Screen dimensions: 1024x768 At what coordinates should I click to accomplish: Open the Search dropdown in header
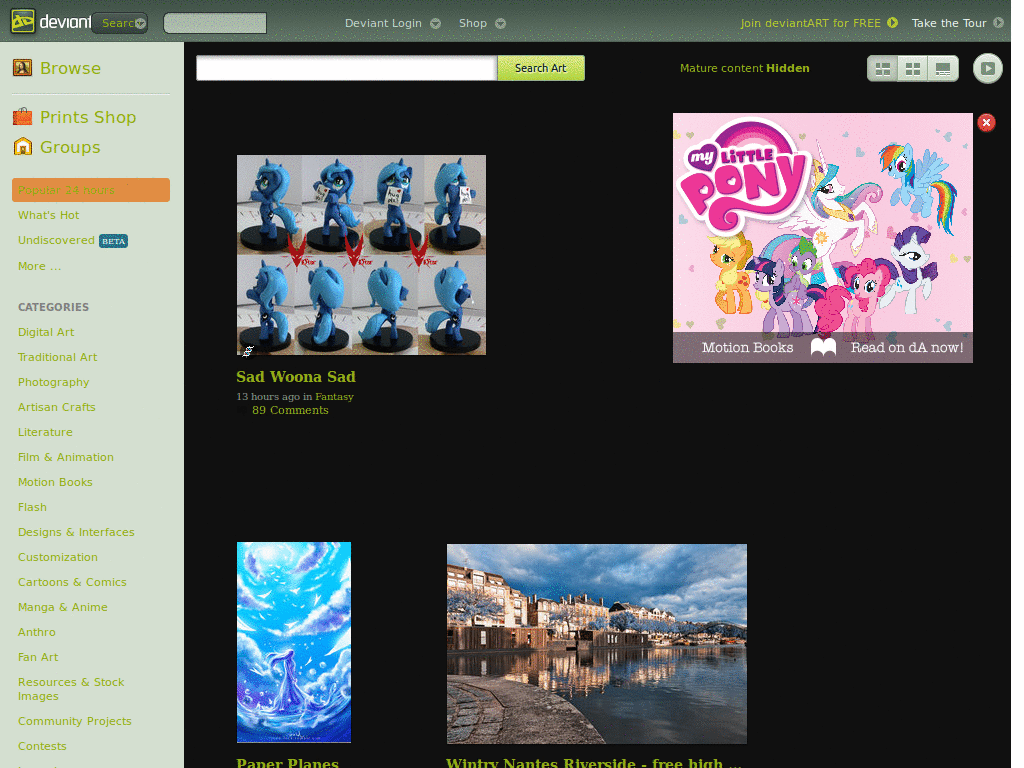pos(120,23)
